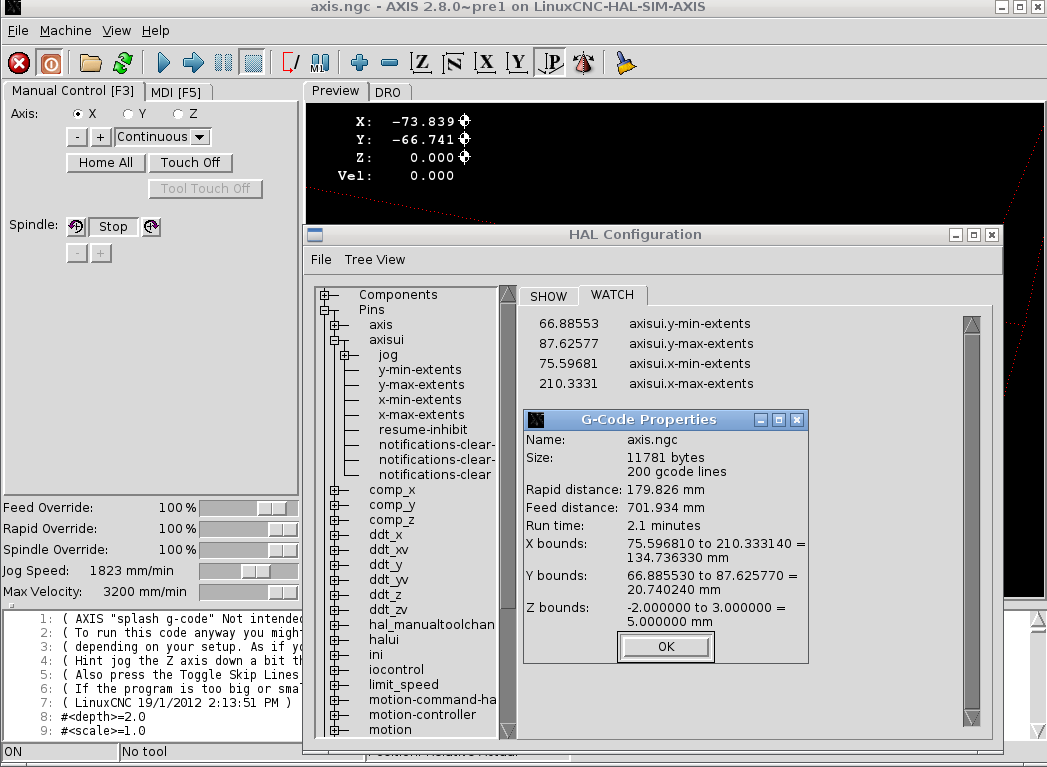This screenshot has width=1047, height=767.
Task: Switch to side view X icon
Action: (485, 63)
